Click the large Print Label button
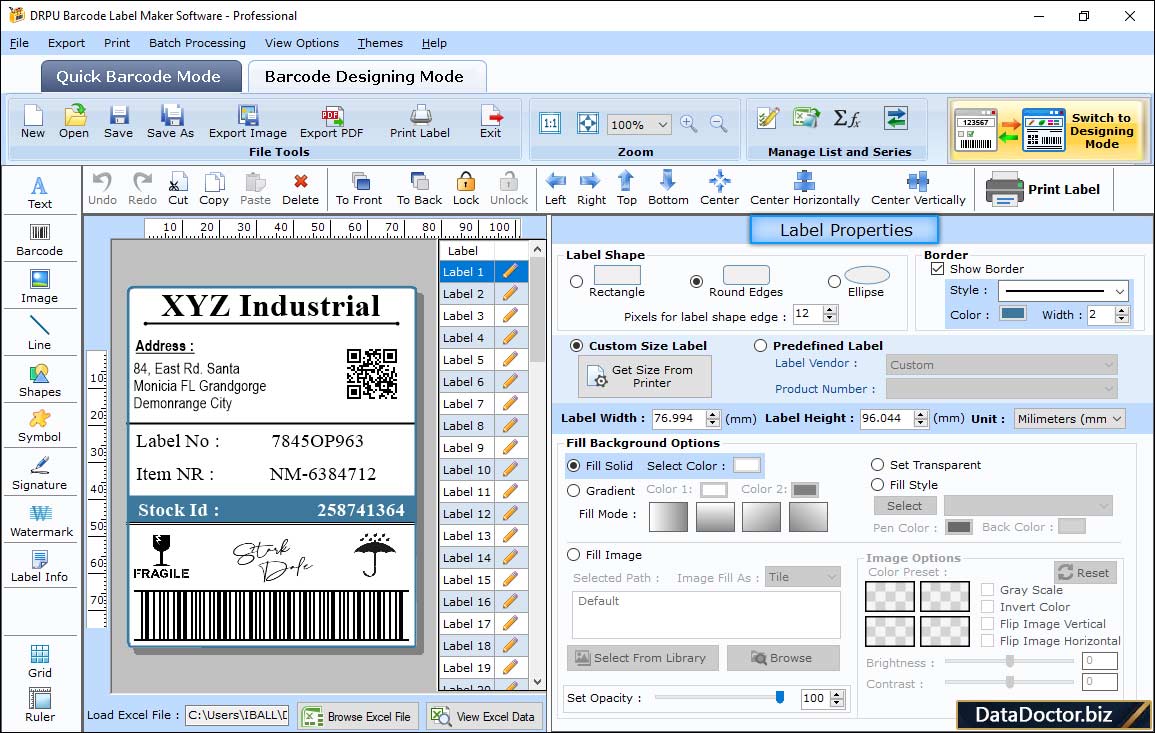The image size is (1155, 733). (x=1042, y=189)
